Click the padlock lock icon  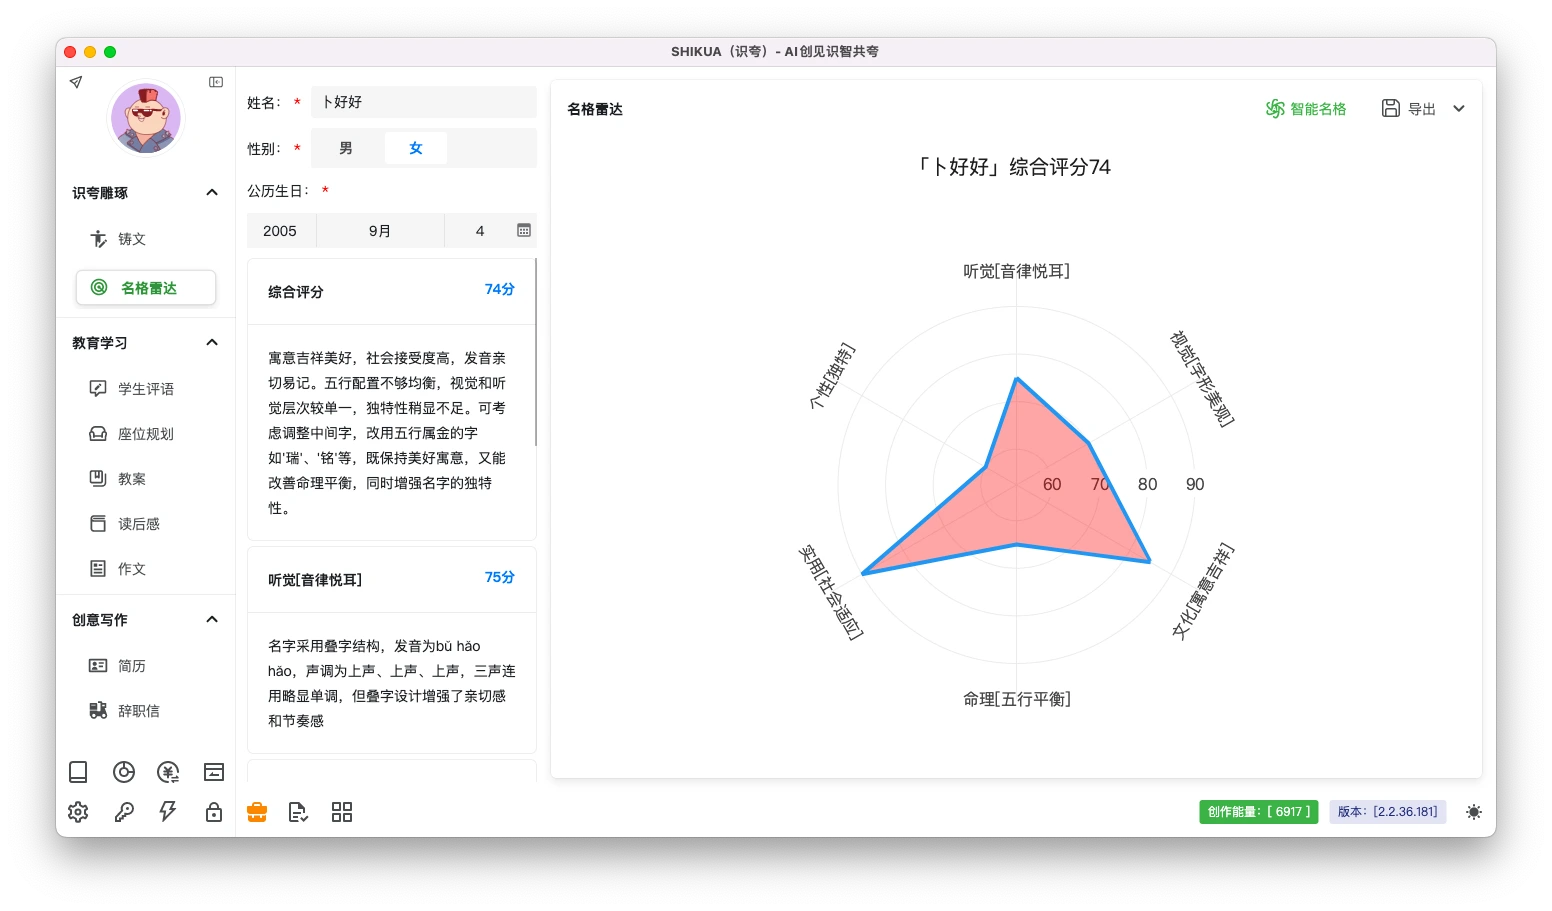pyautogui.click(x=214, y=812)
